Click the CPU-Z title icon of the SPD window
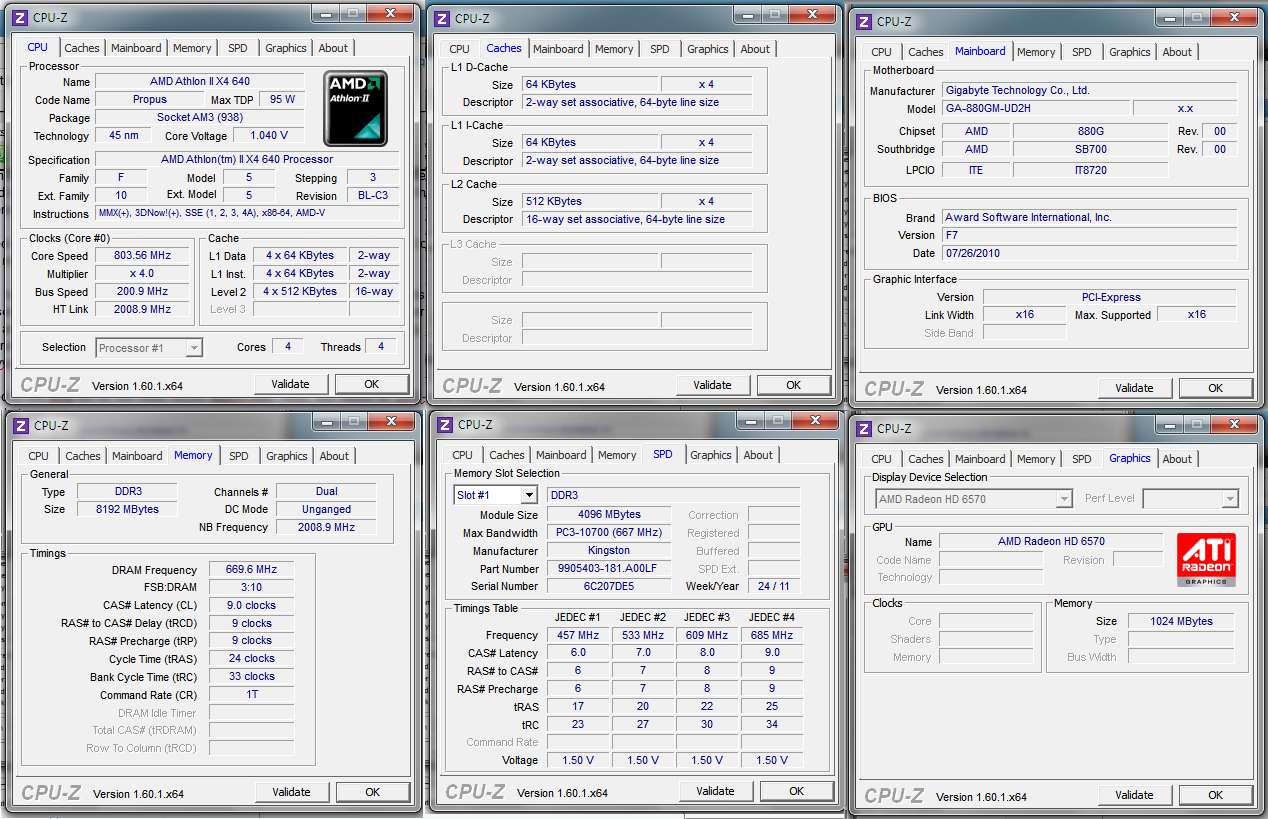 (x=443, y=425)
